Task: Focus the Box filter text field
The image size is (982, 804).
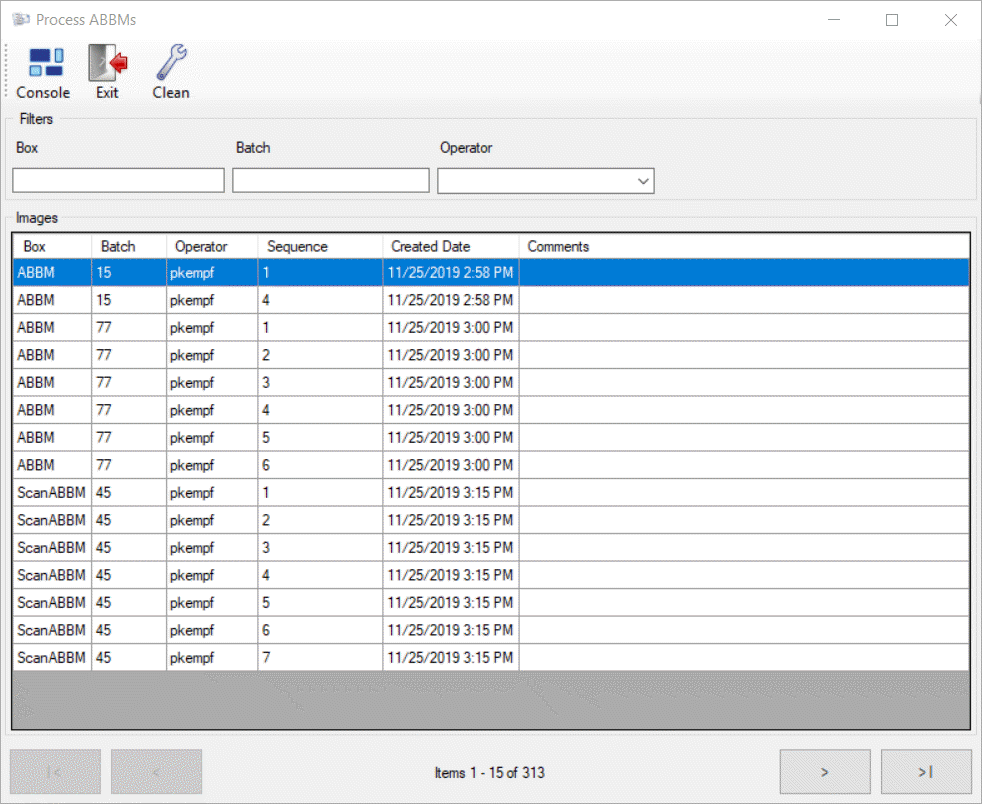Action: point(118,180)
